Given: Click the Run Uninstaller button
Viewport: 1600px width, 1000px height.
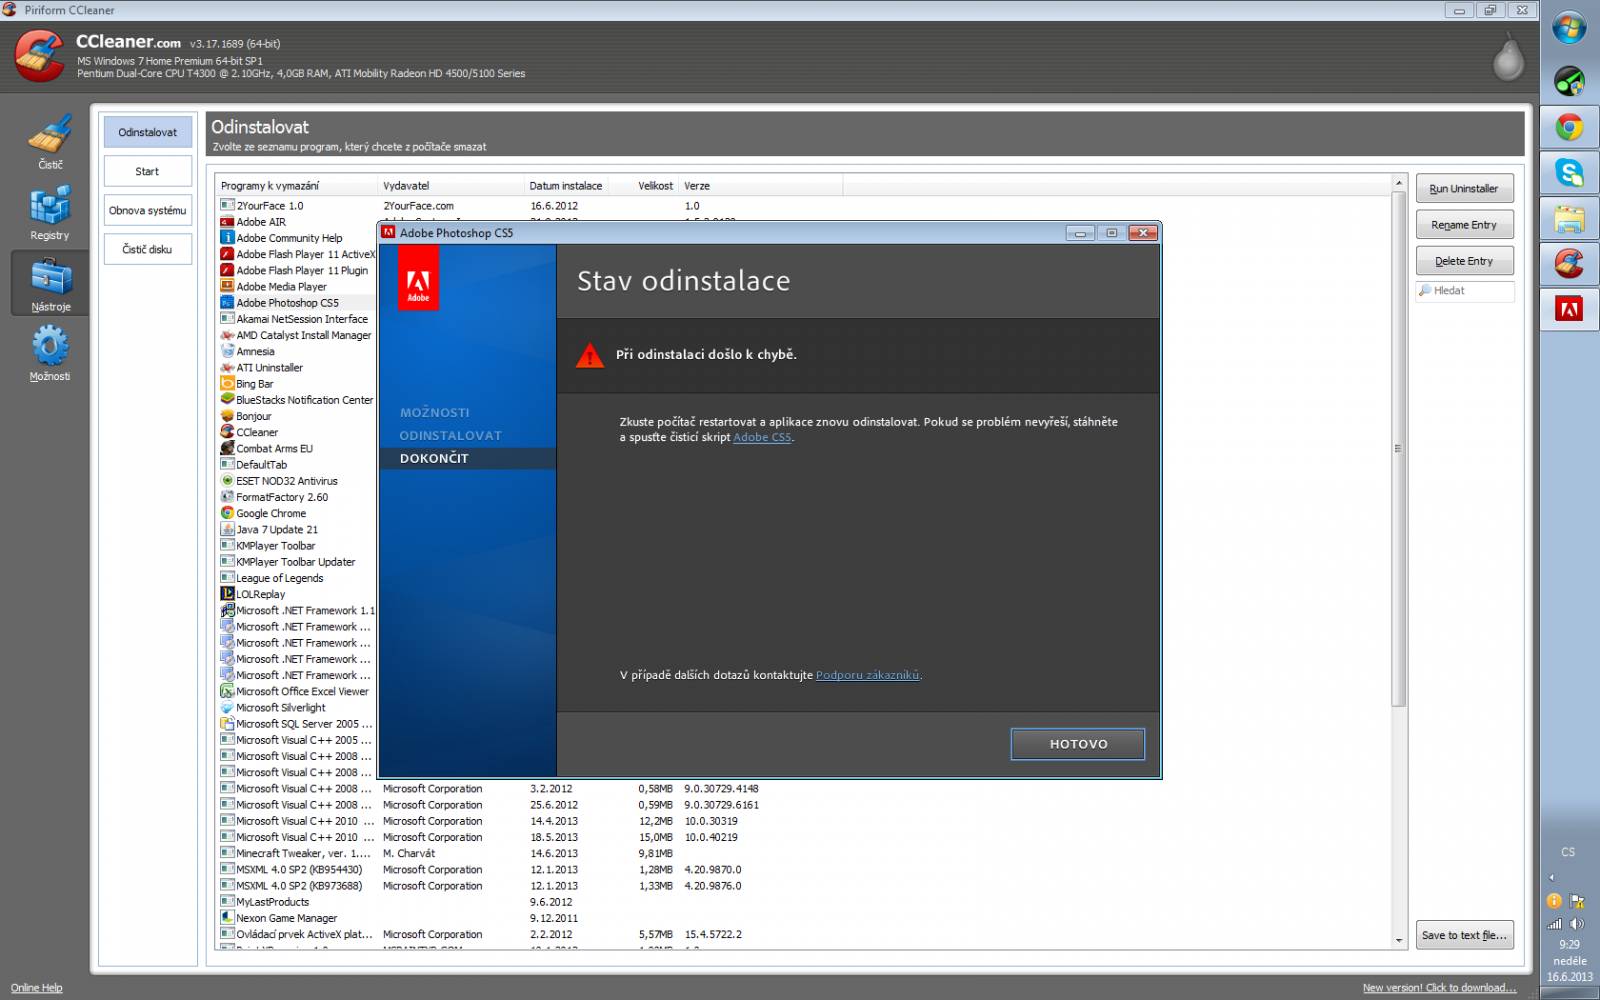Looking at the screenshot, I should [x=1464, y=188].
